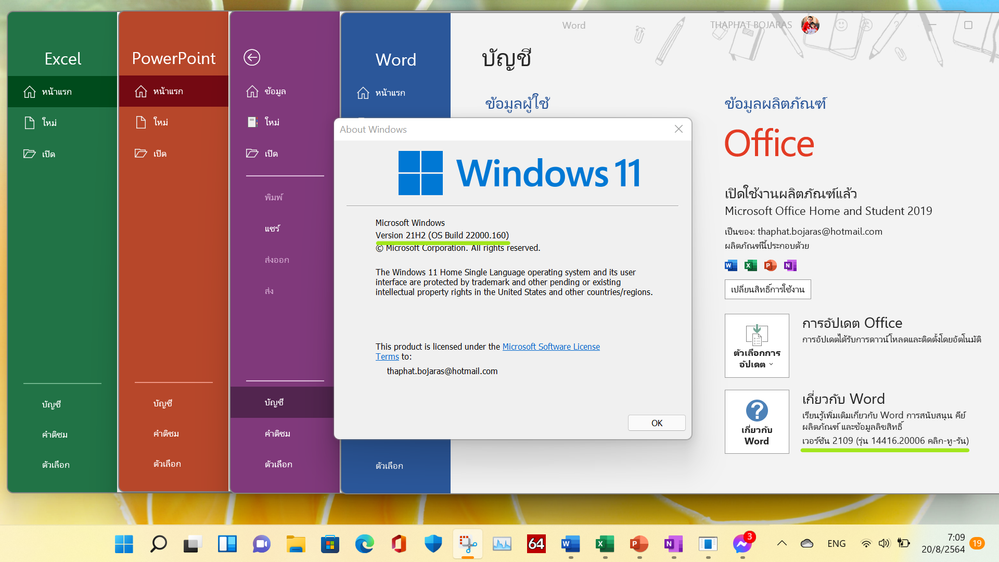Switch to the About Windows taskbar window

[708, 544]
